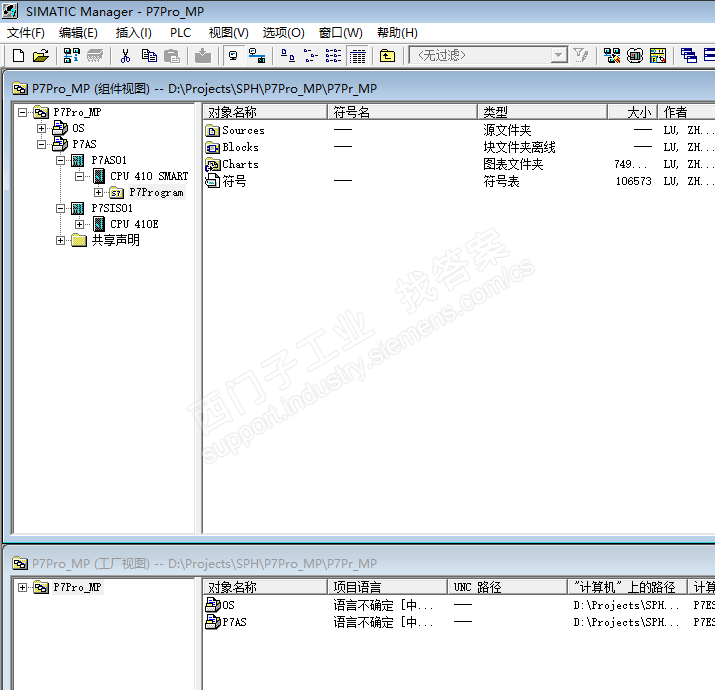Image resolution: width=715 pixels, height=690 pixels.
Task: Open the PLC menu
Action: (x=180, y=33)
